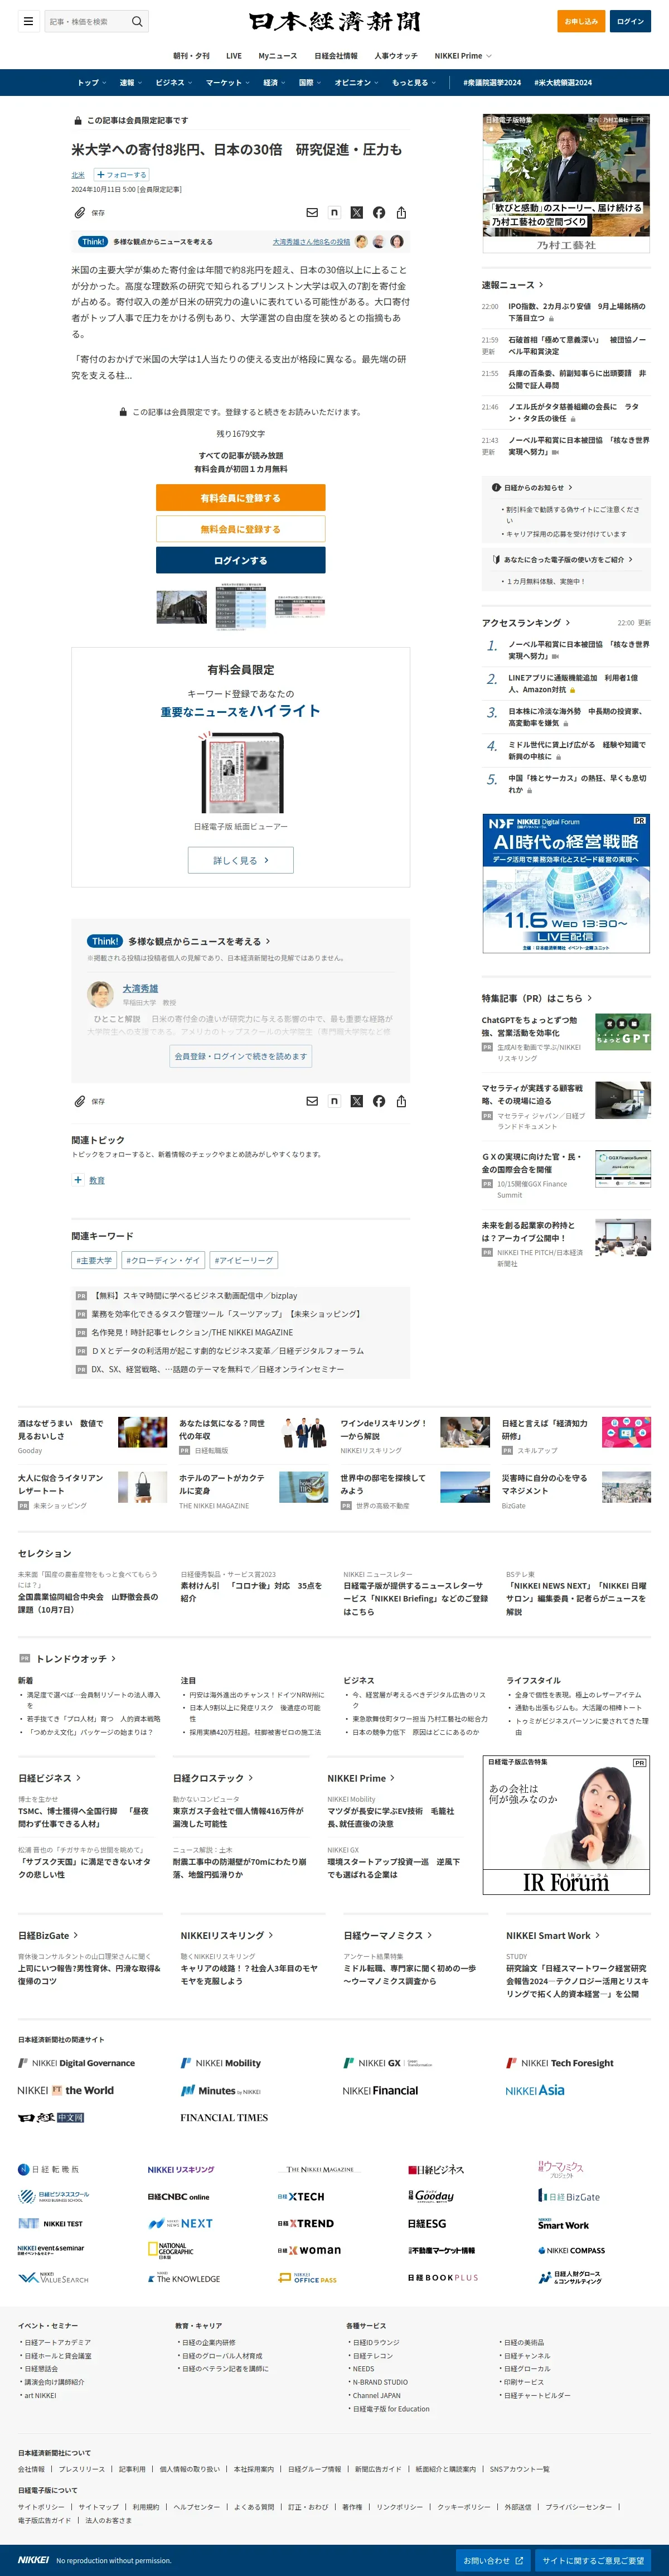
Task: Expand the トップ navigation dropdown
Action: [91, 83]
